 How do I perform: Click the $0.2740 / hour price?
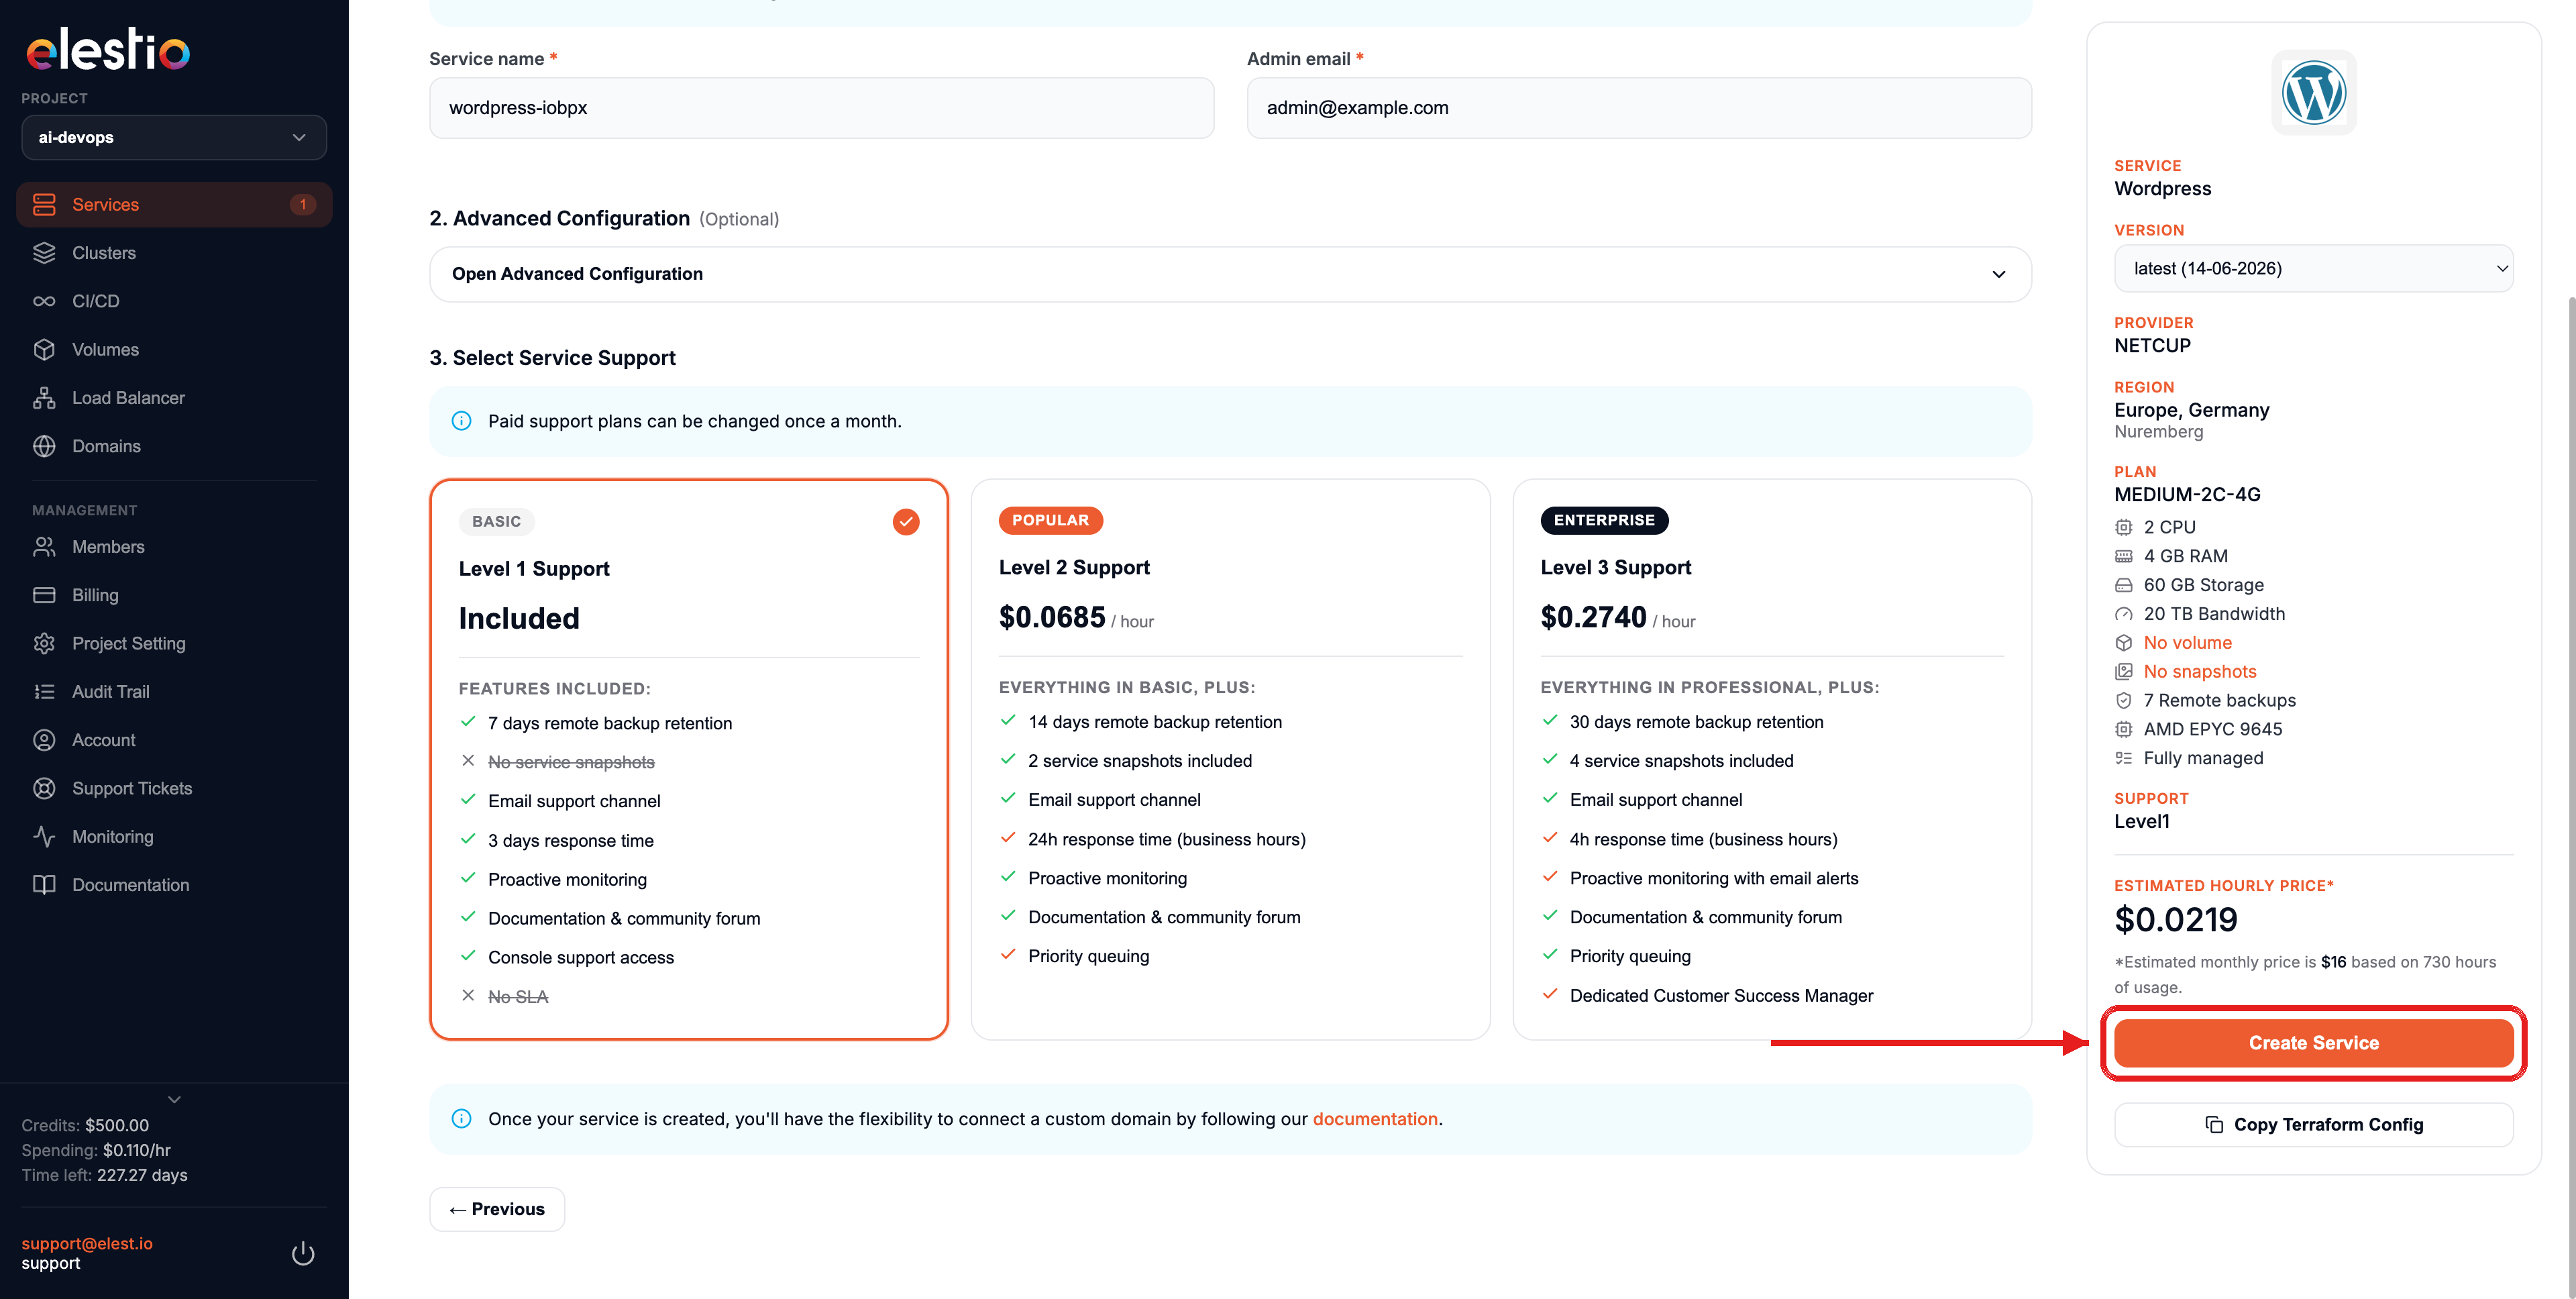pyautogui.click(x=1617, y=618)
